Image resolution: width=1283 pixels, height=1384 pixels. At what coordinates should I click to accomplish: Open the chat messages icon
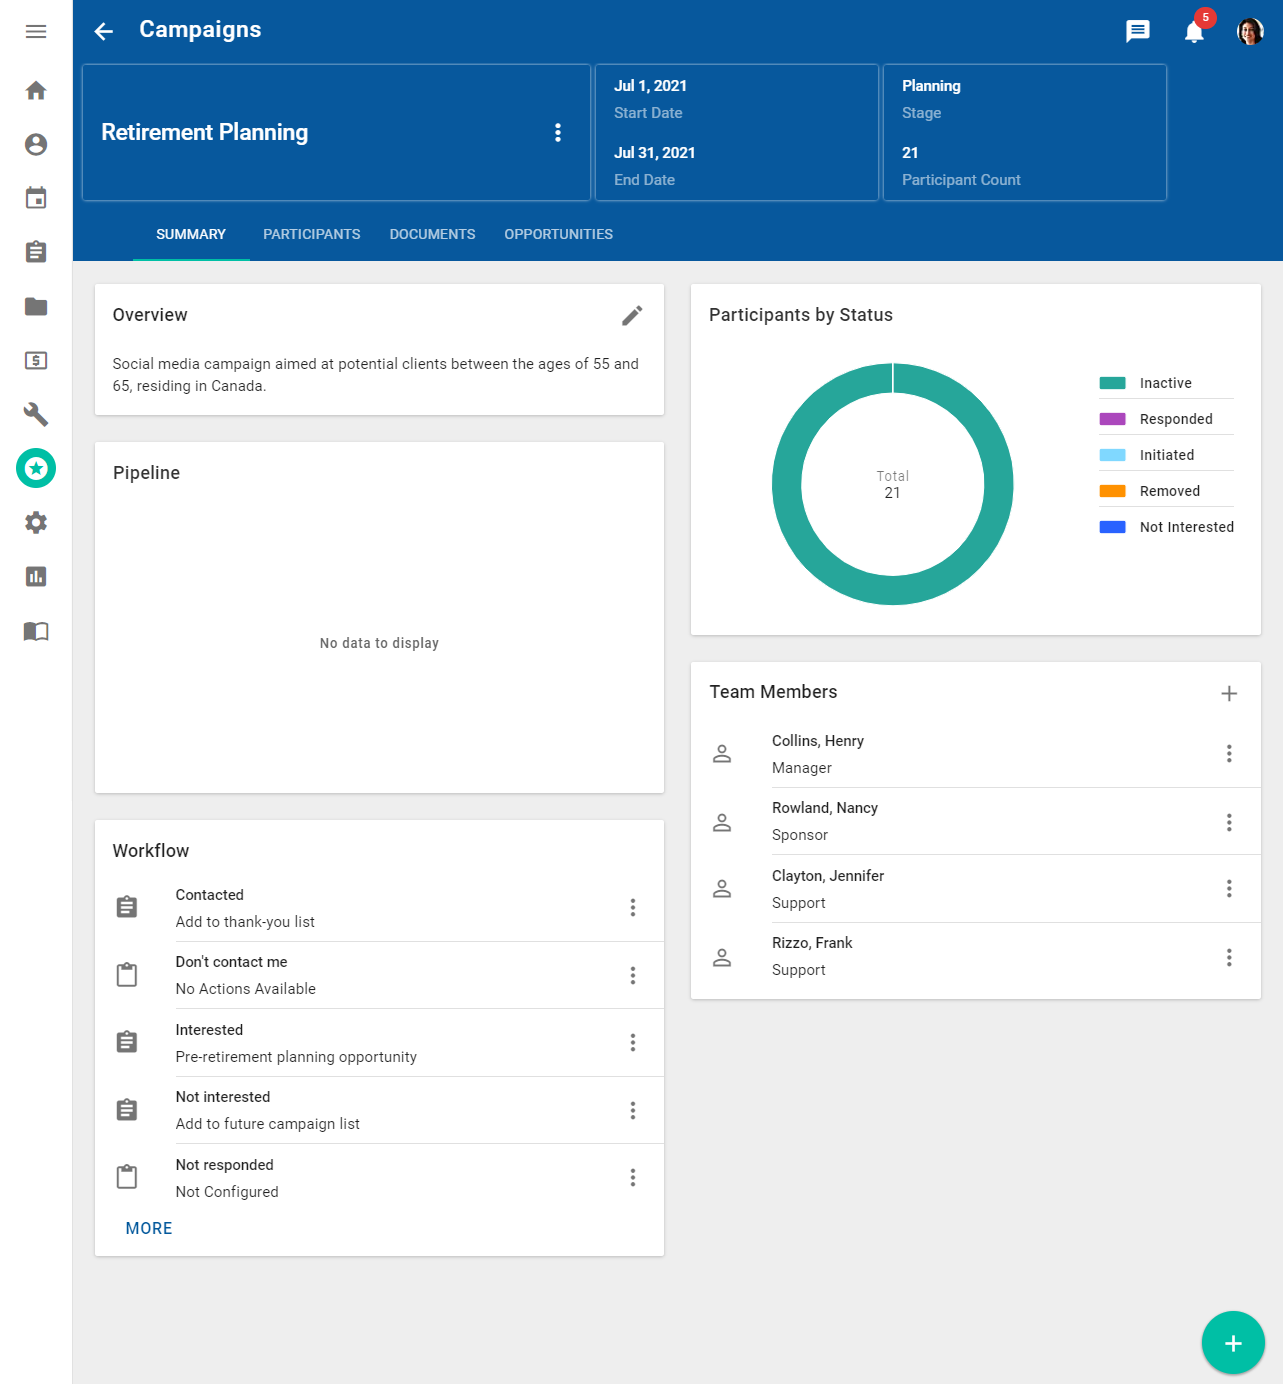(x=1137, y=31)
